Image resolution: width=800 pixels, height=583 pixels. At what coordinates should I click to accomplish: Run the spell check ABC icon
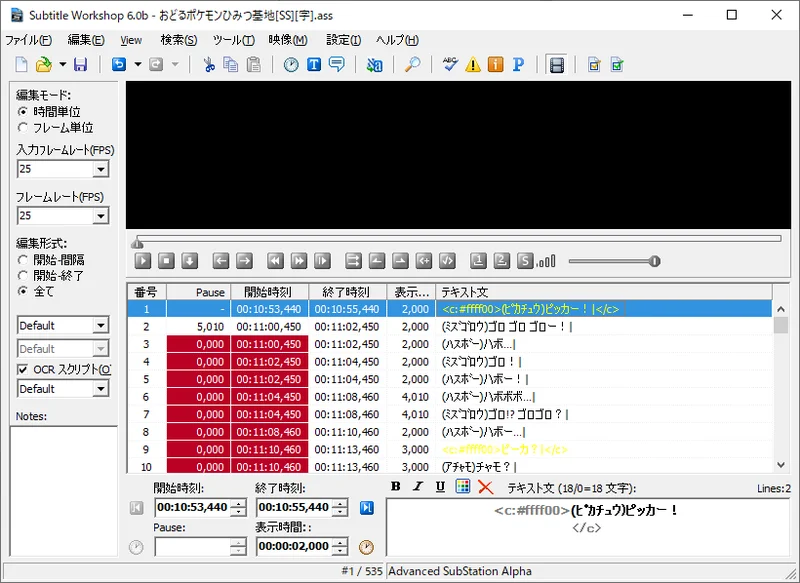tap(450, 65)
